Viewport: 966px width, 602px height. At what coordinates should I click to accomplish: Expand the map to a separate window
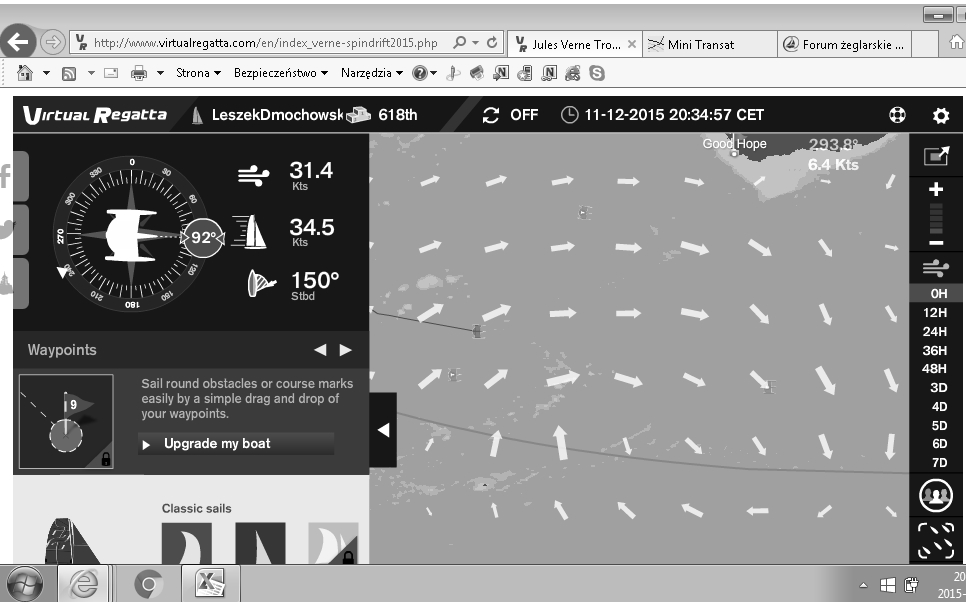point(936,155)
